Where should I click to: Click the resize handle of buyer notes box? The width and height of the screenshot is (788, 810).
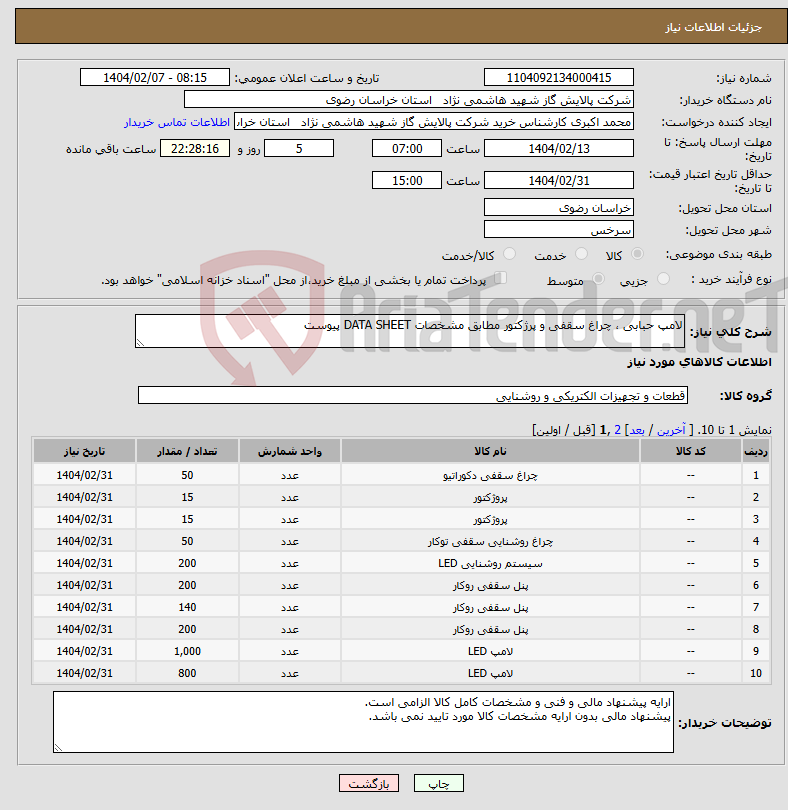[x=58, y=747]
